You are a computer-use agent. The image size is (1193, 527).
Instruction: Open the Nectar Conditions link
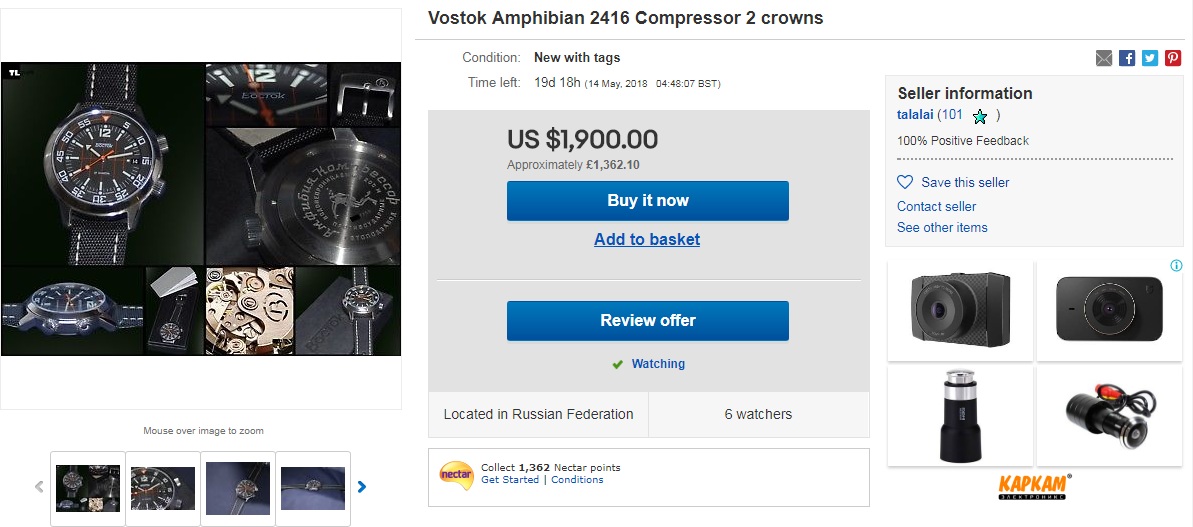(577, 480)
